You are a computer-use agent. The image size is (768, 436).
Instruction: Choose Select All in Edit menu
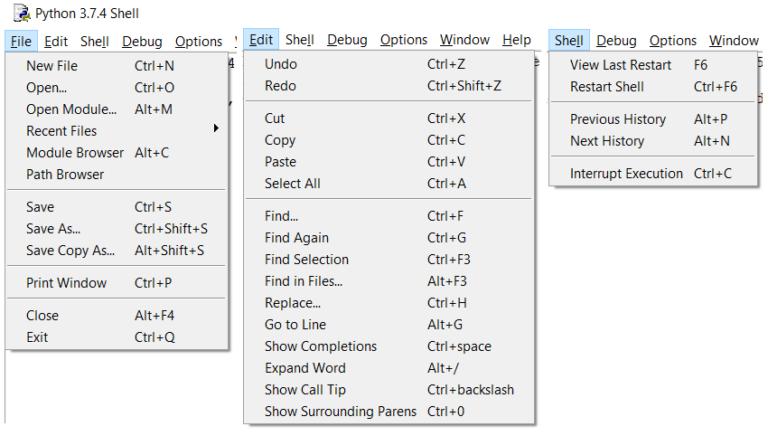coord(292,183)
